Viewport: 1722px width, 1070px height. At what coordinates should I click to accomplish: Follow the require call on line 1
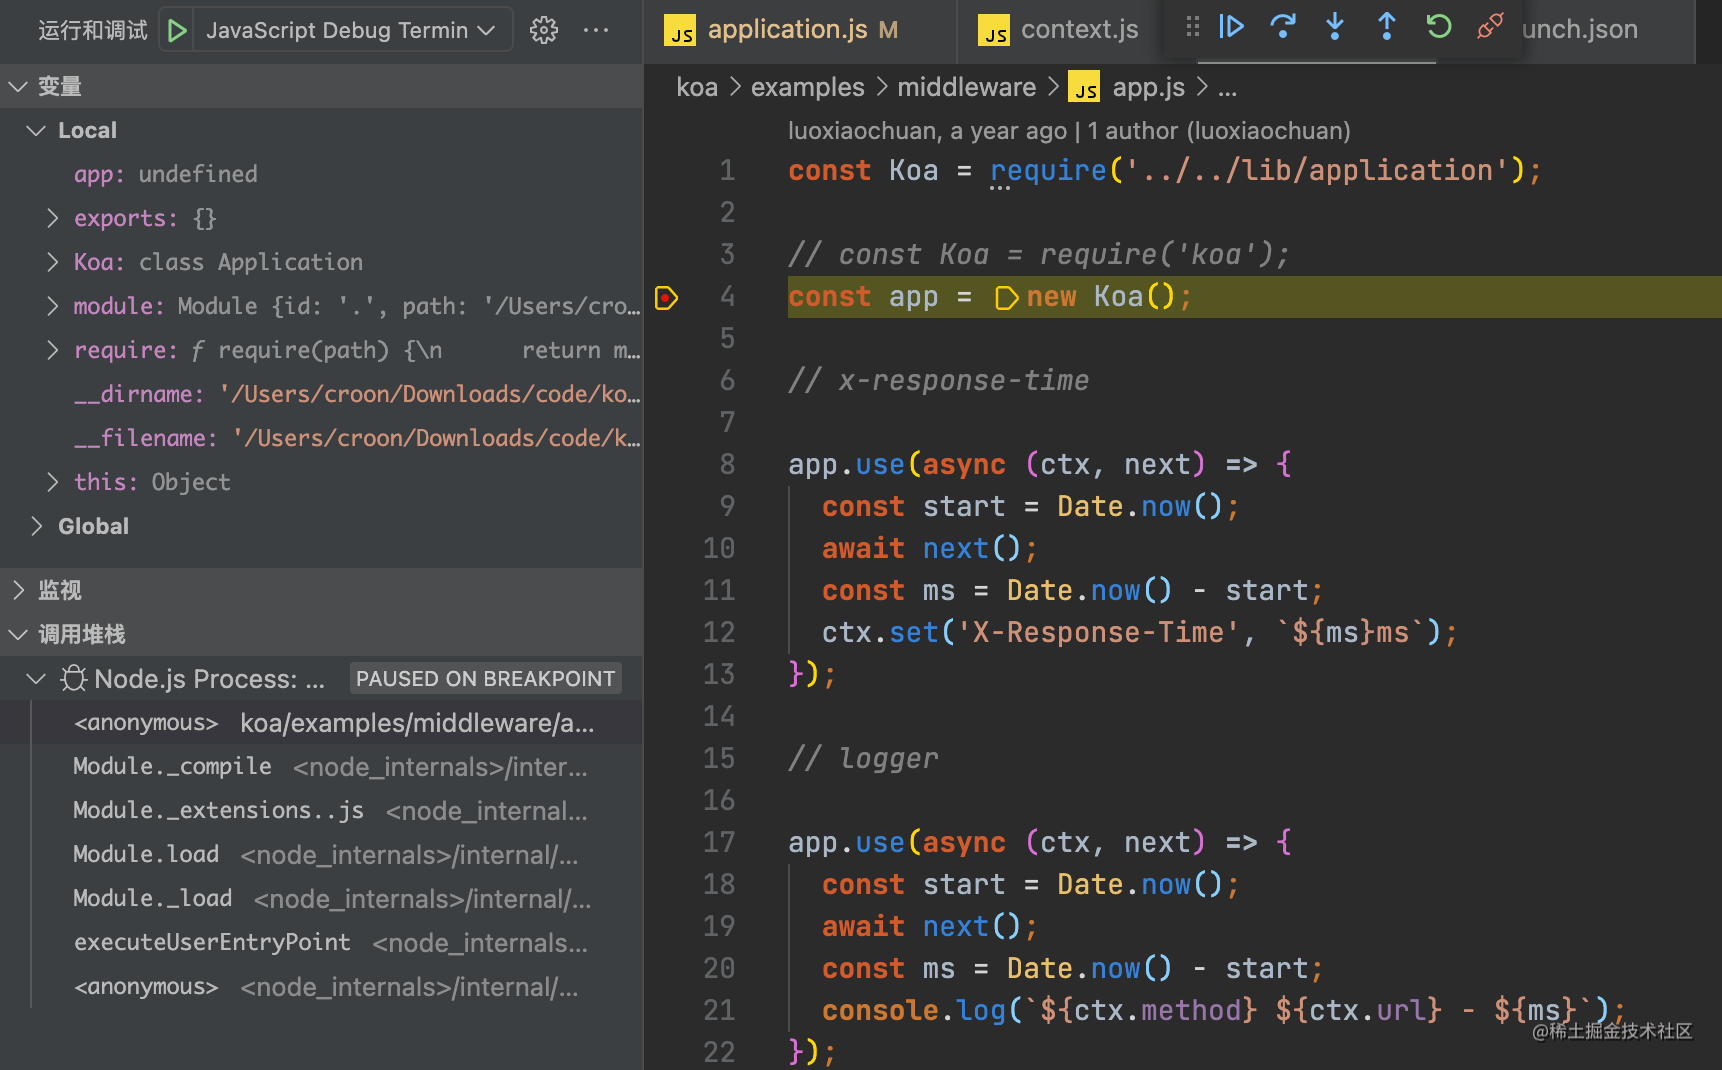tap(1047, 170)
